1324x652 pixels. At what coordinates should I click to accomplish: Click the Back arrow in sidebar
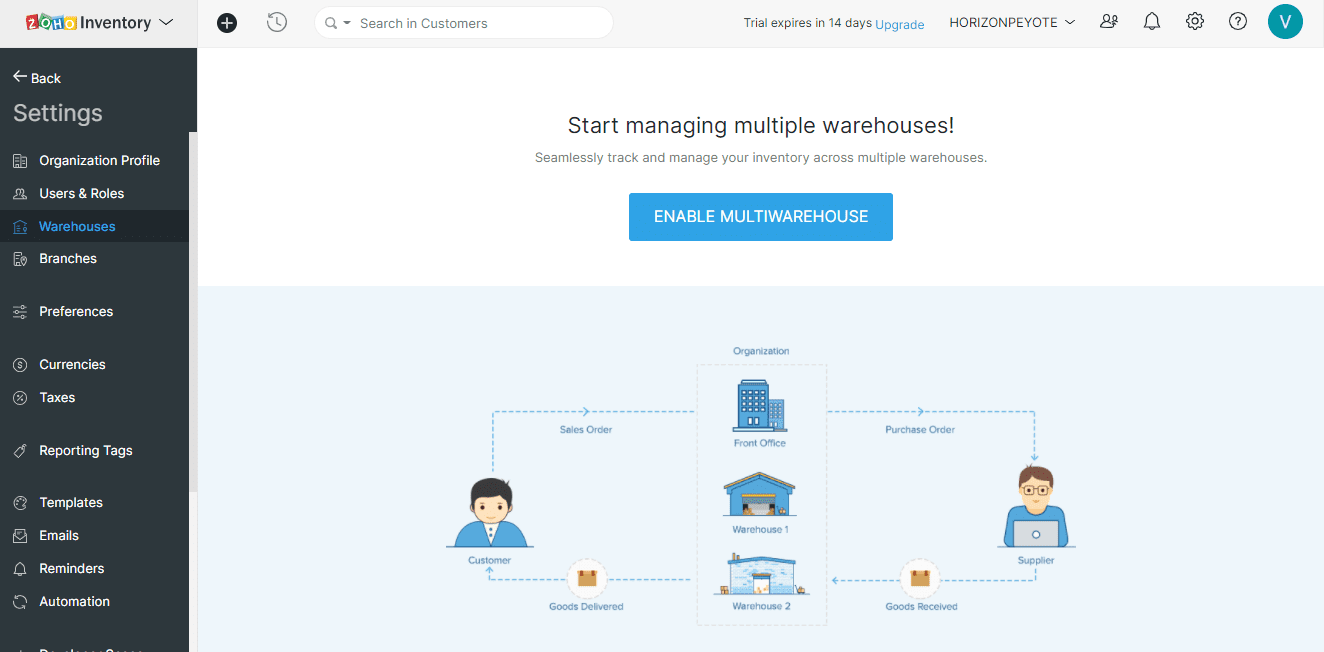pyautogui.click(x=37, y=78)
